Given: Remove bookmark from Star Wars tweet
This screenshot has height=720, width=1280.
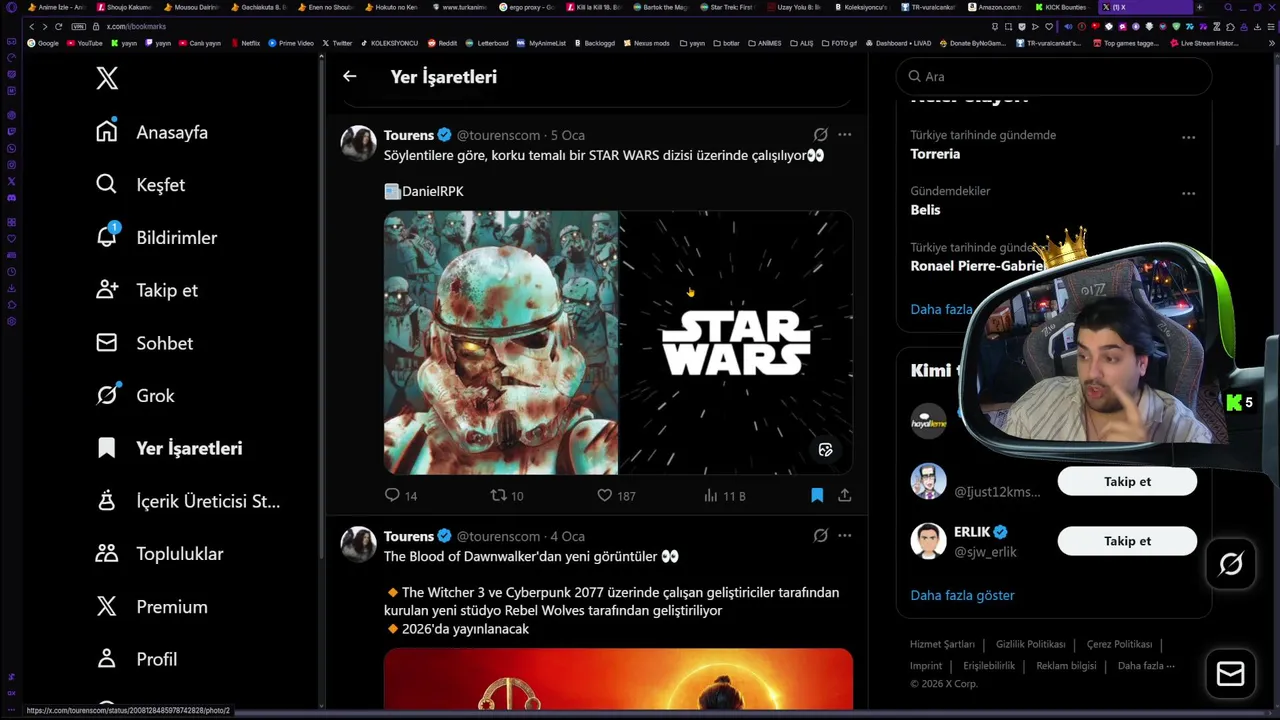Looking at the screenshot, I should tap(817, 495).
